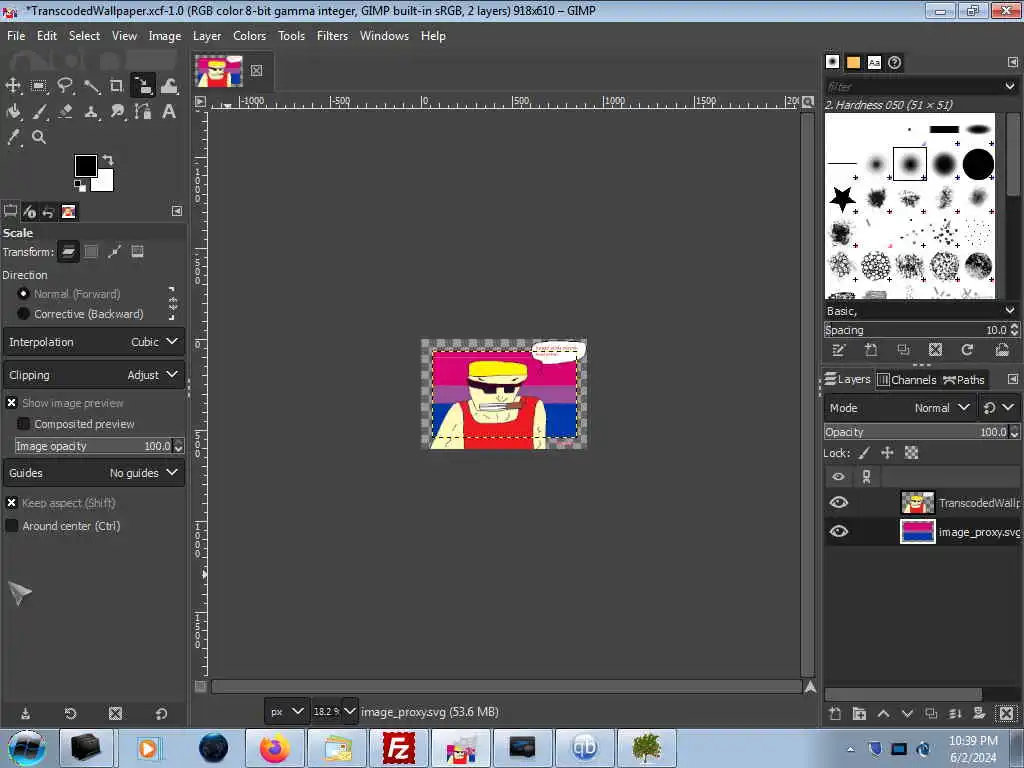Open the Guides No guides dropdown

(x=94, y=473)
